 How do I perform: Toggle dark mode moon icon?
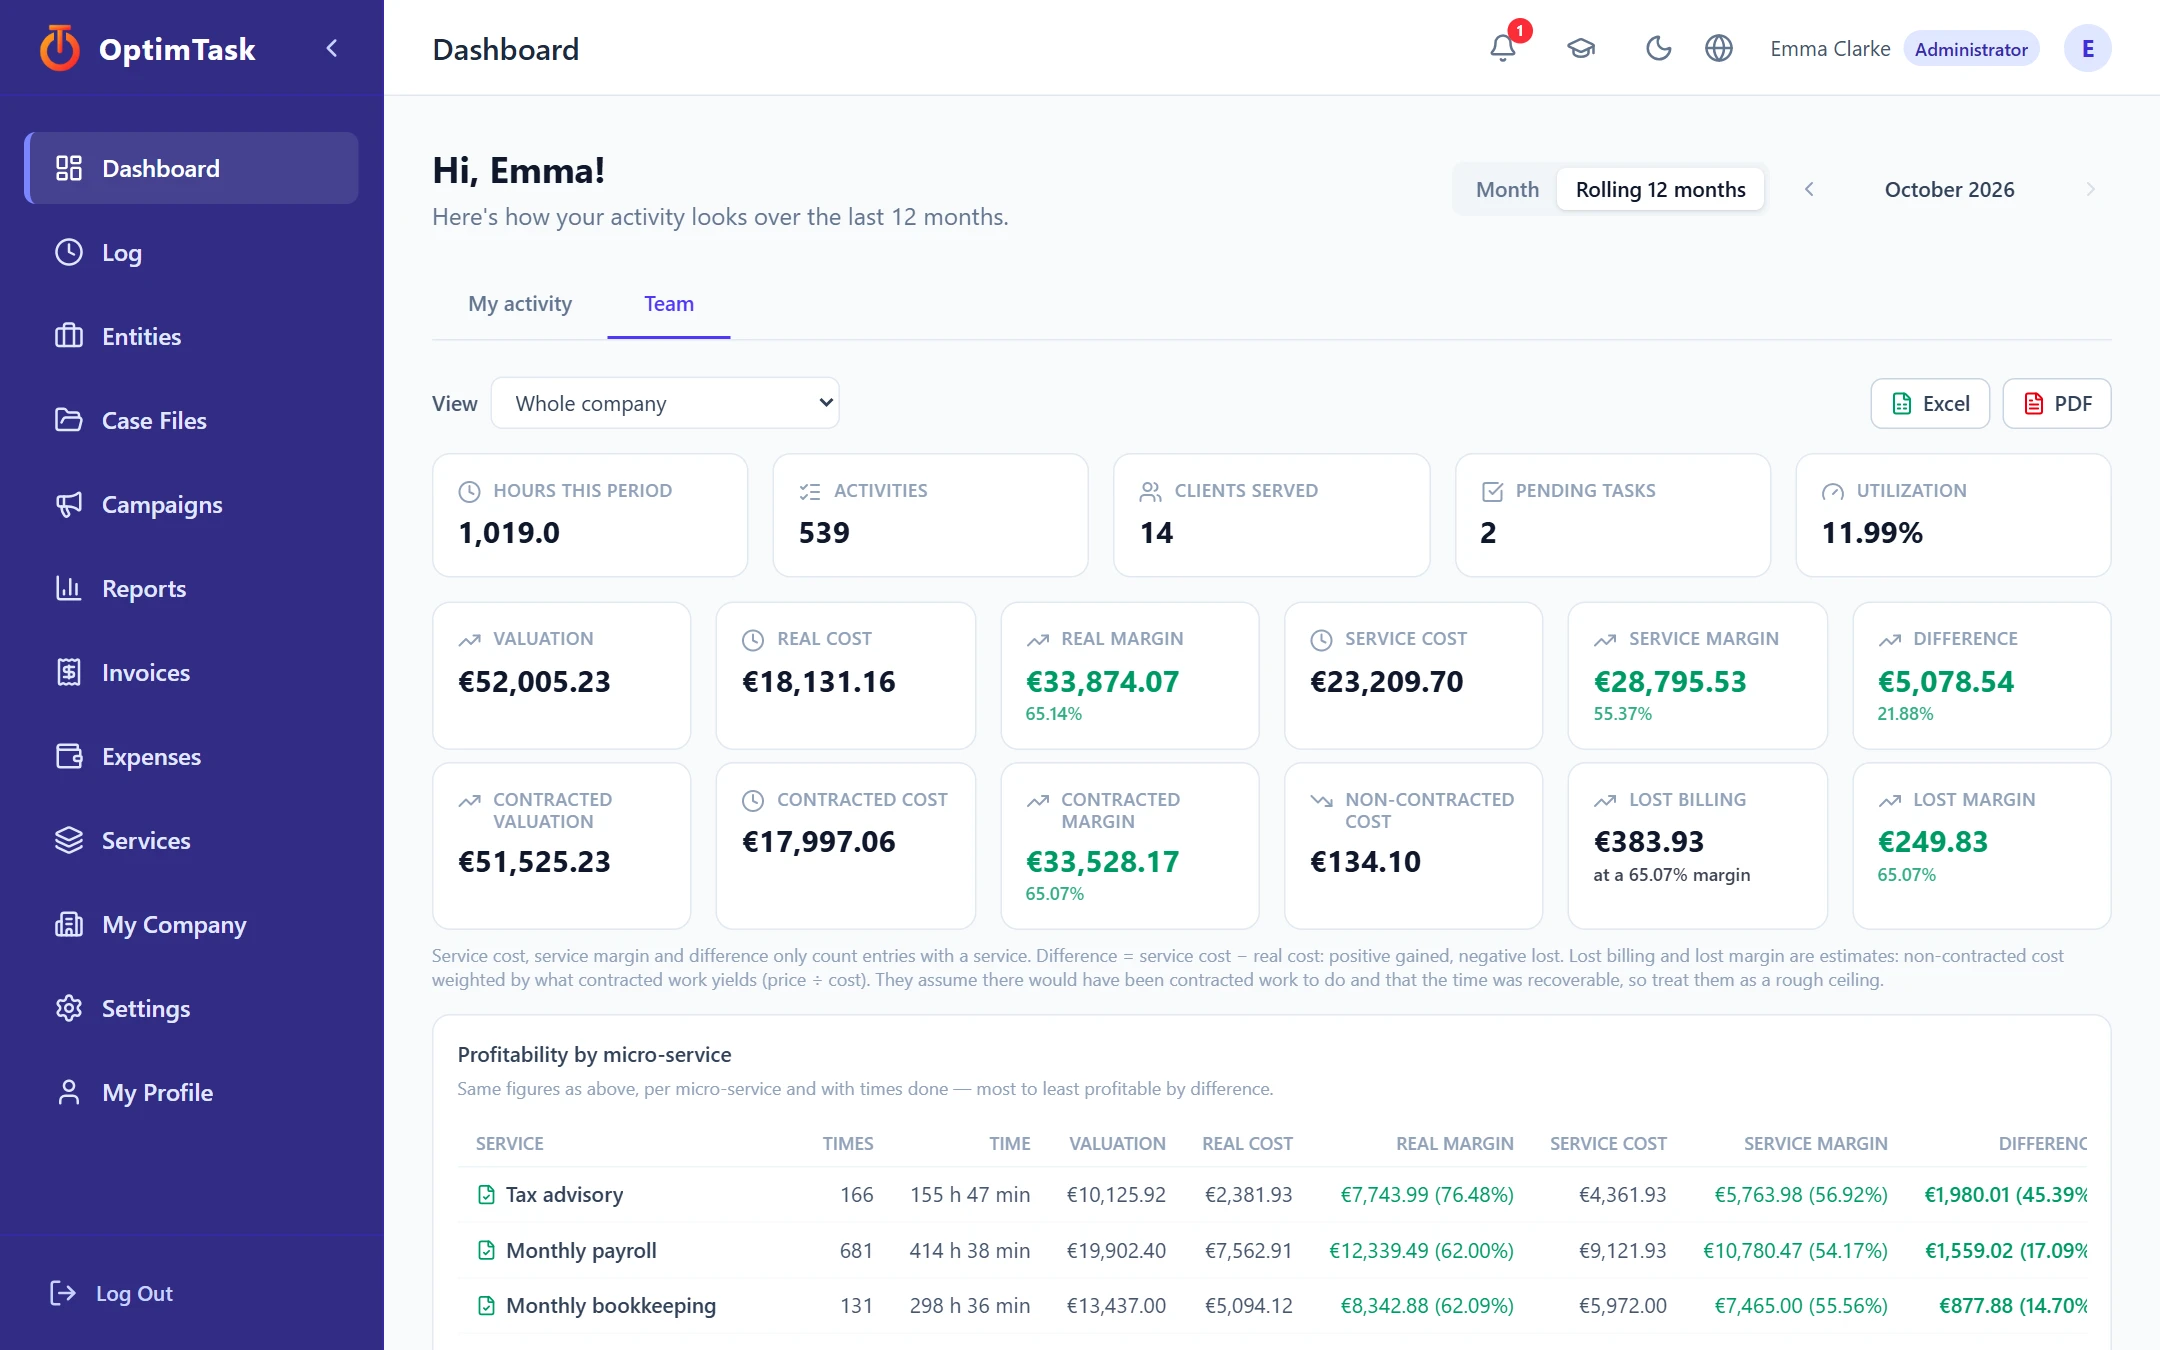[x=1658, y=48]
